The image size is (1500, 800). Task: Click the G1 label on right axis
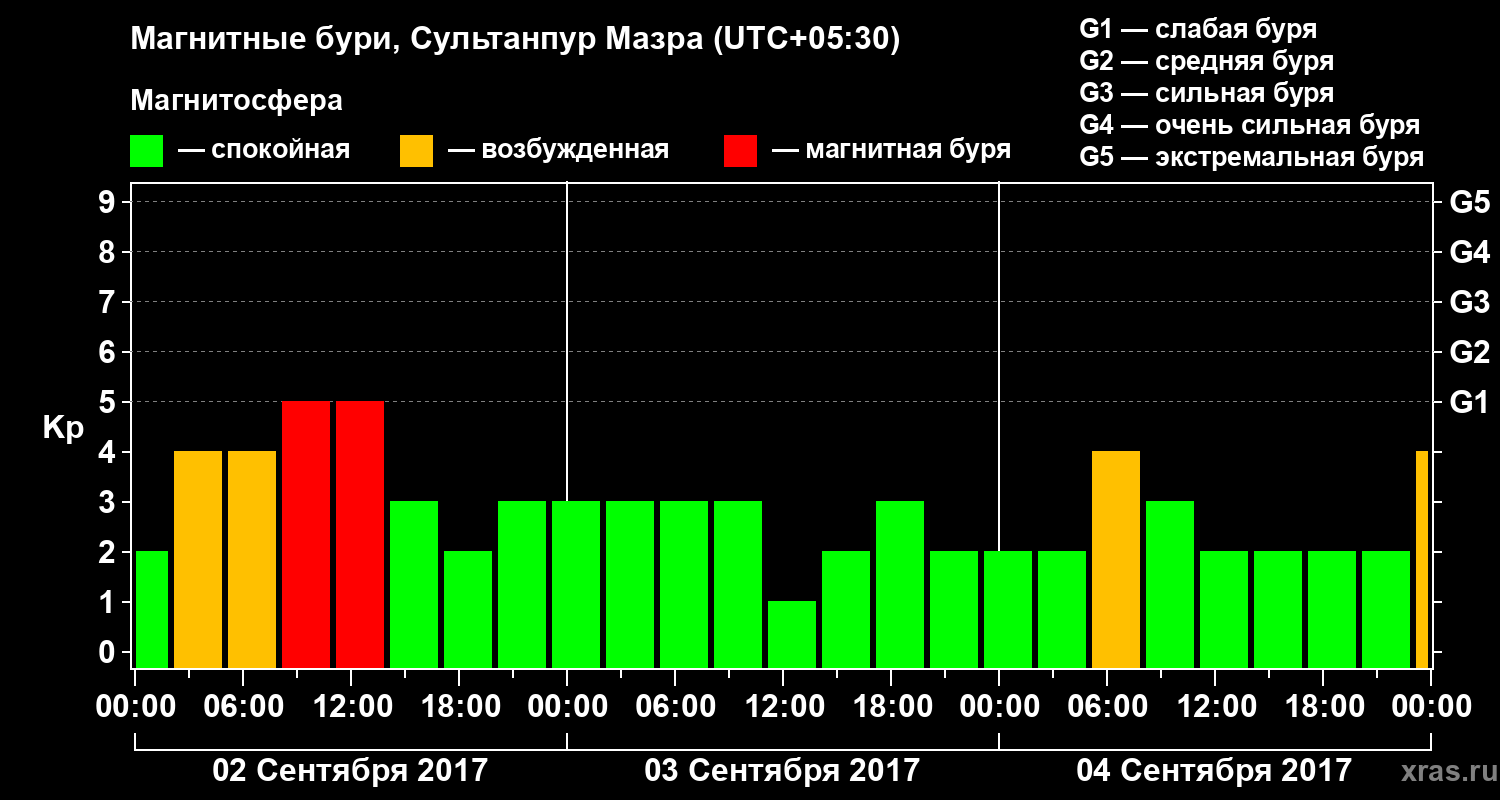(x=1469, y=402)
